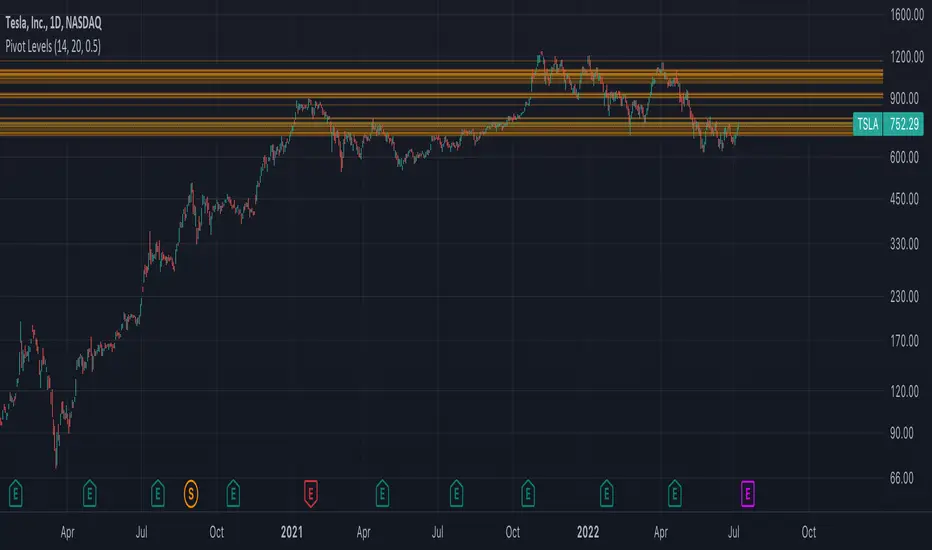Open the red earnings marker near 2021
The width and height of the screenshot is (932, 550).
(x=311, y=491)
